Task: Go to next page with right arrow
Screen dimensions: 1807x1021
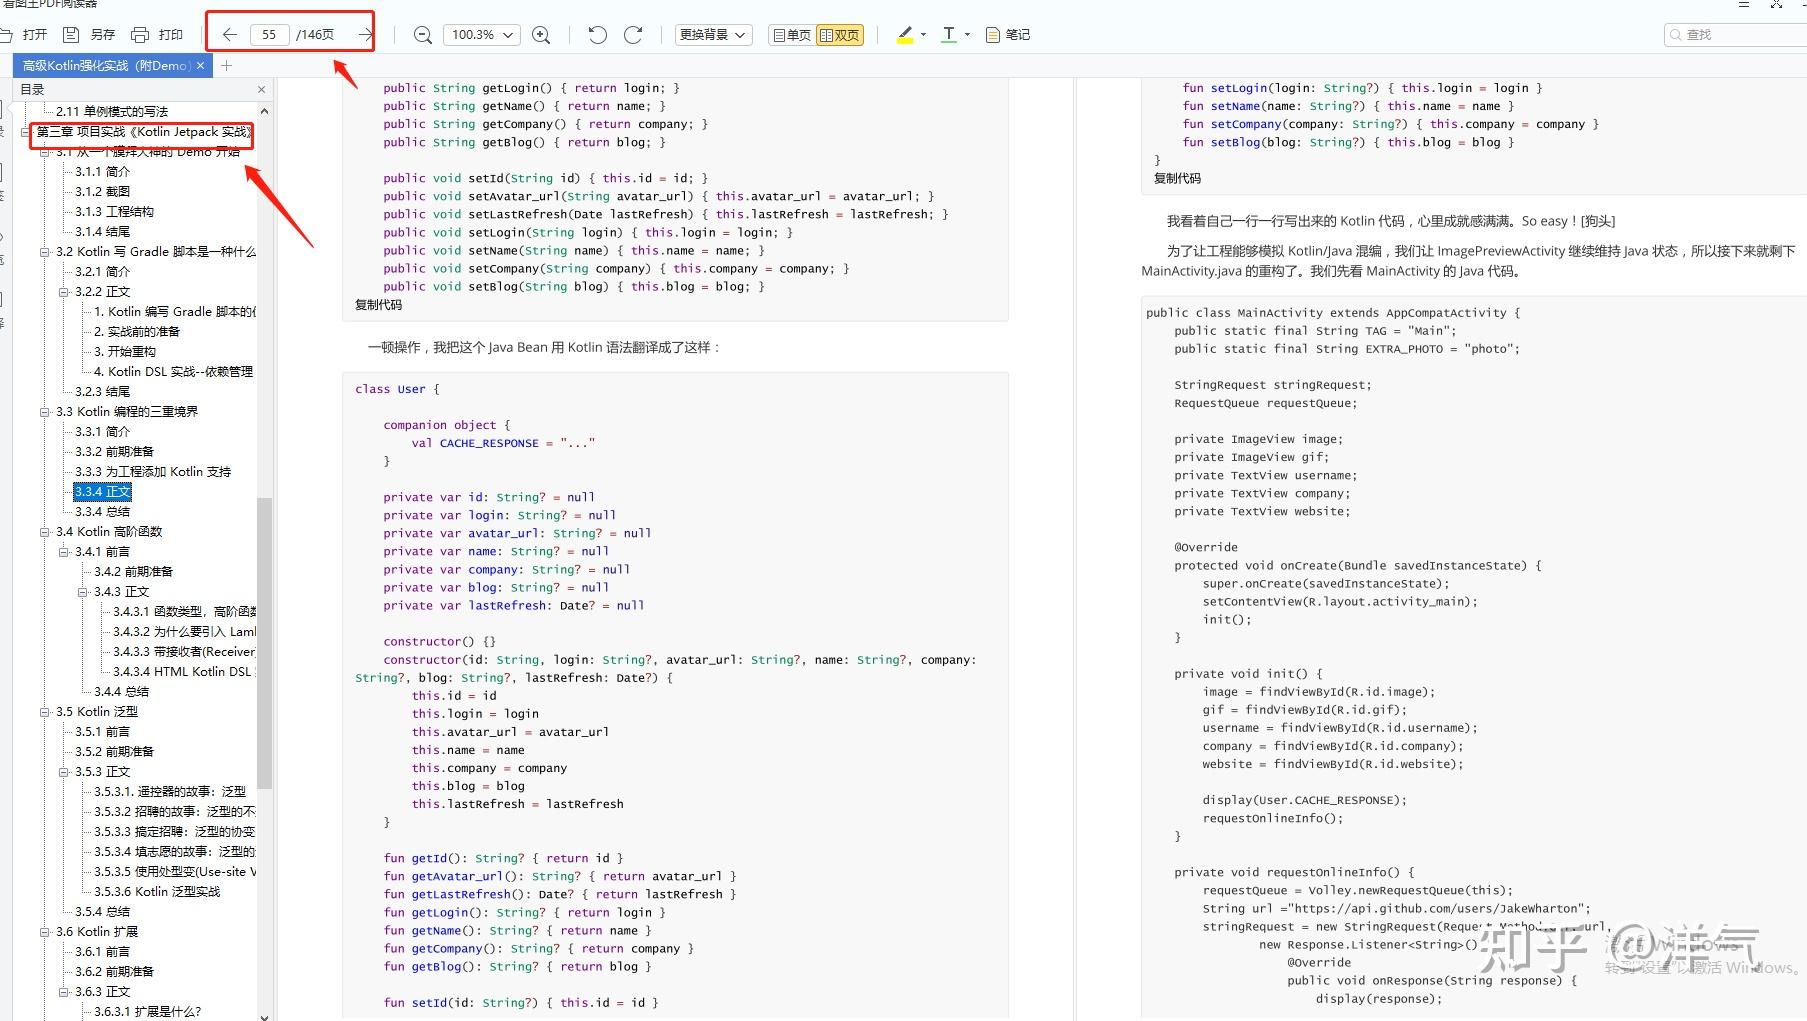Action: coord(364,33)
